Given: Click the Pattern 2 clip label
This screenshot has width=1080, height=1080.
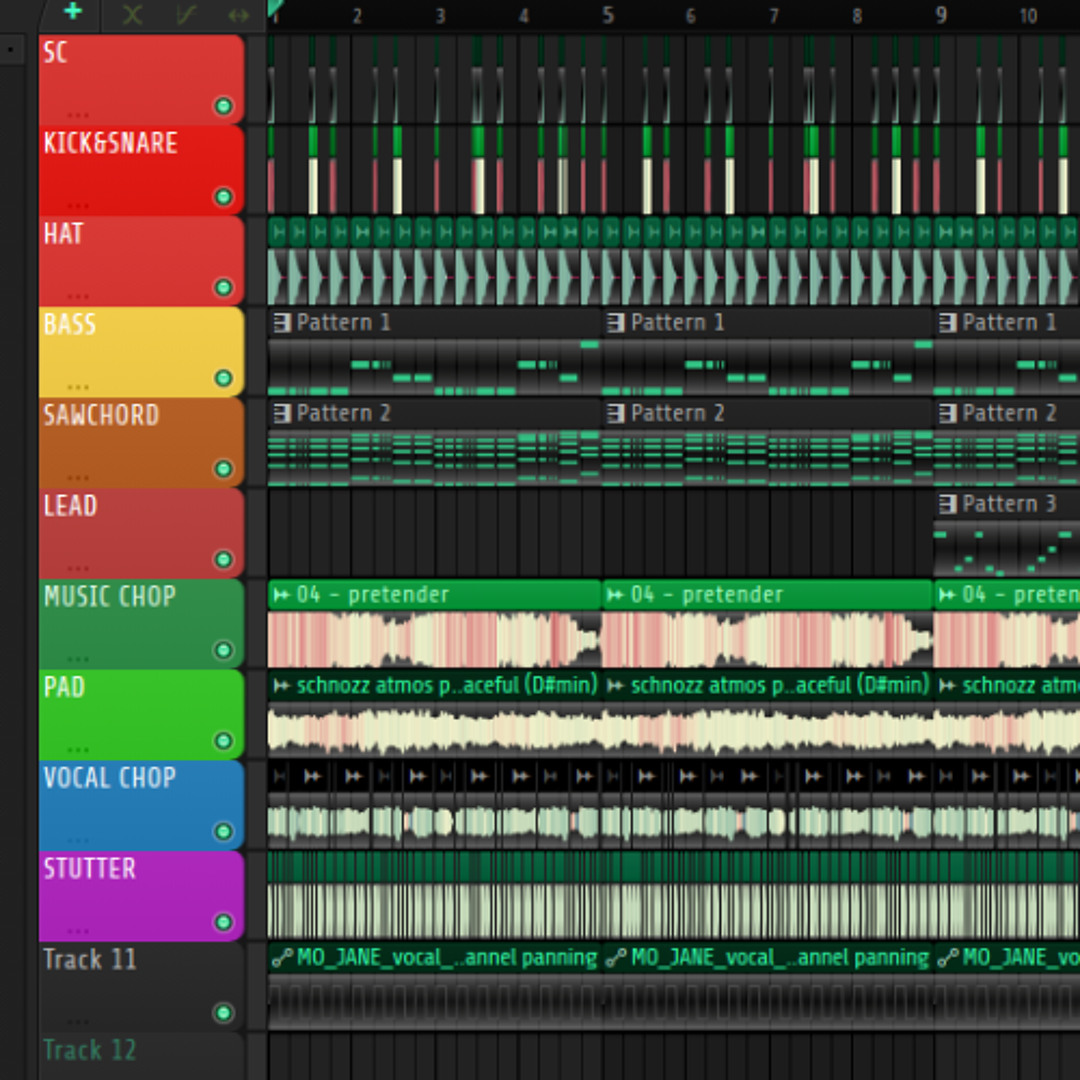Looking at the screenshot, I should coord(345,412).
